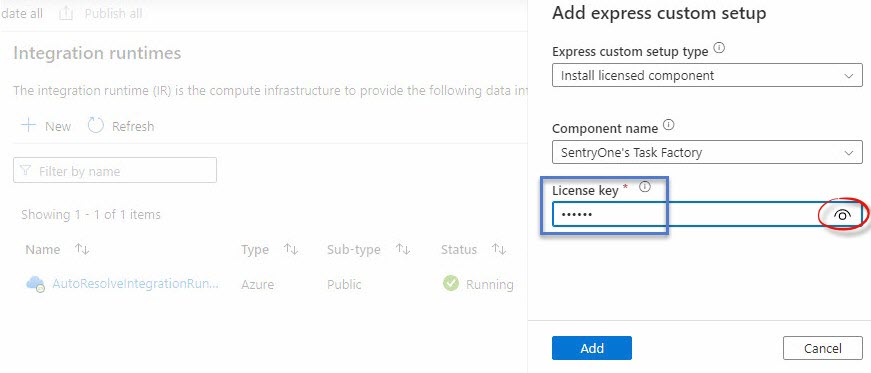
Task: Open info tooltip next to License key
Action: click(x=644, y=187)
